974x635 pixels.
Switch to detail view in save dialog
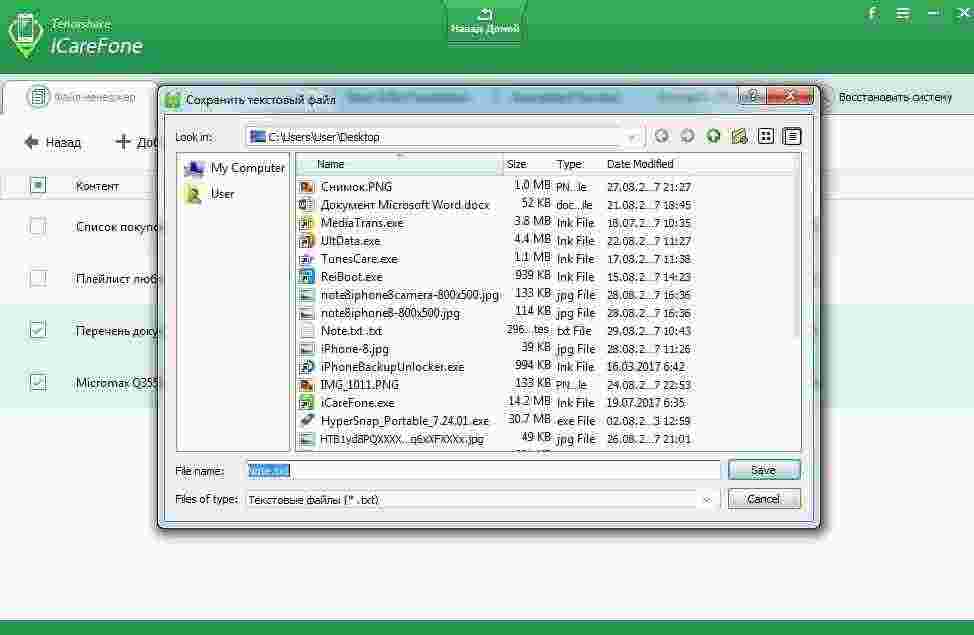792,136
